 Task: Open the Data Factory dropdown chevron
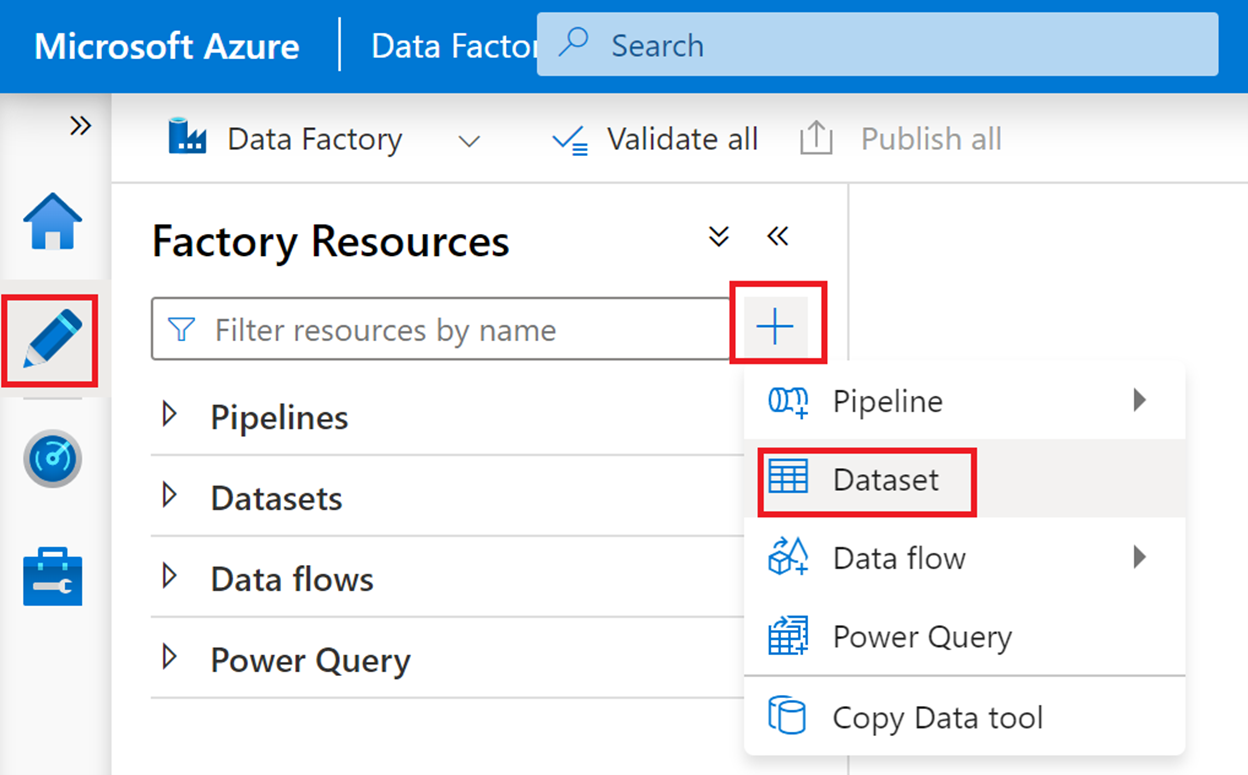469,141
